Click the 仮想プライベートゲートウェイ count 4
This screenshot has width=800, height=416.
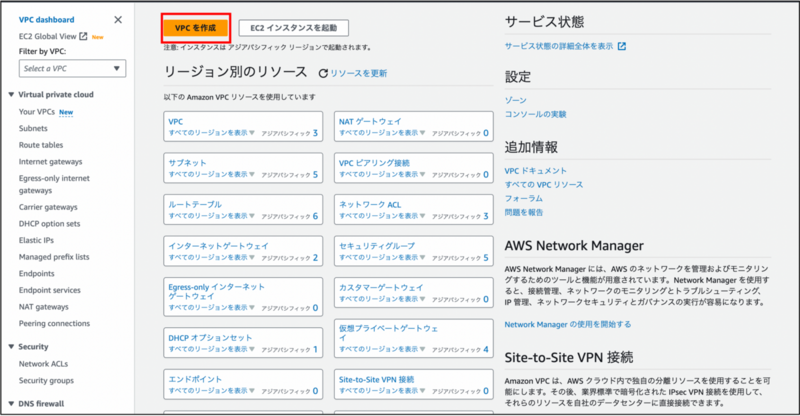click(486, 350)
